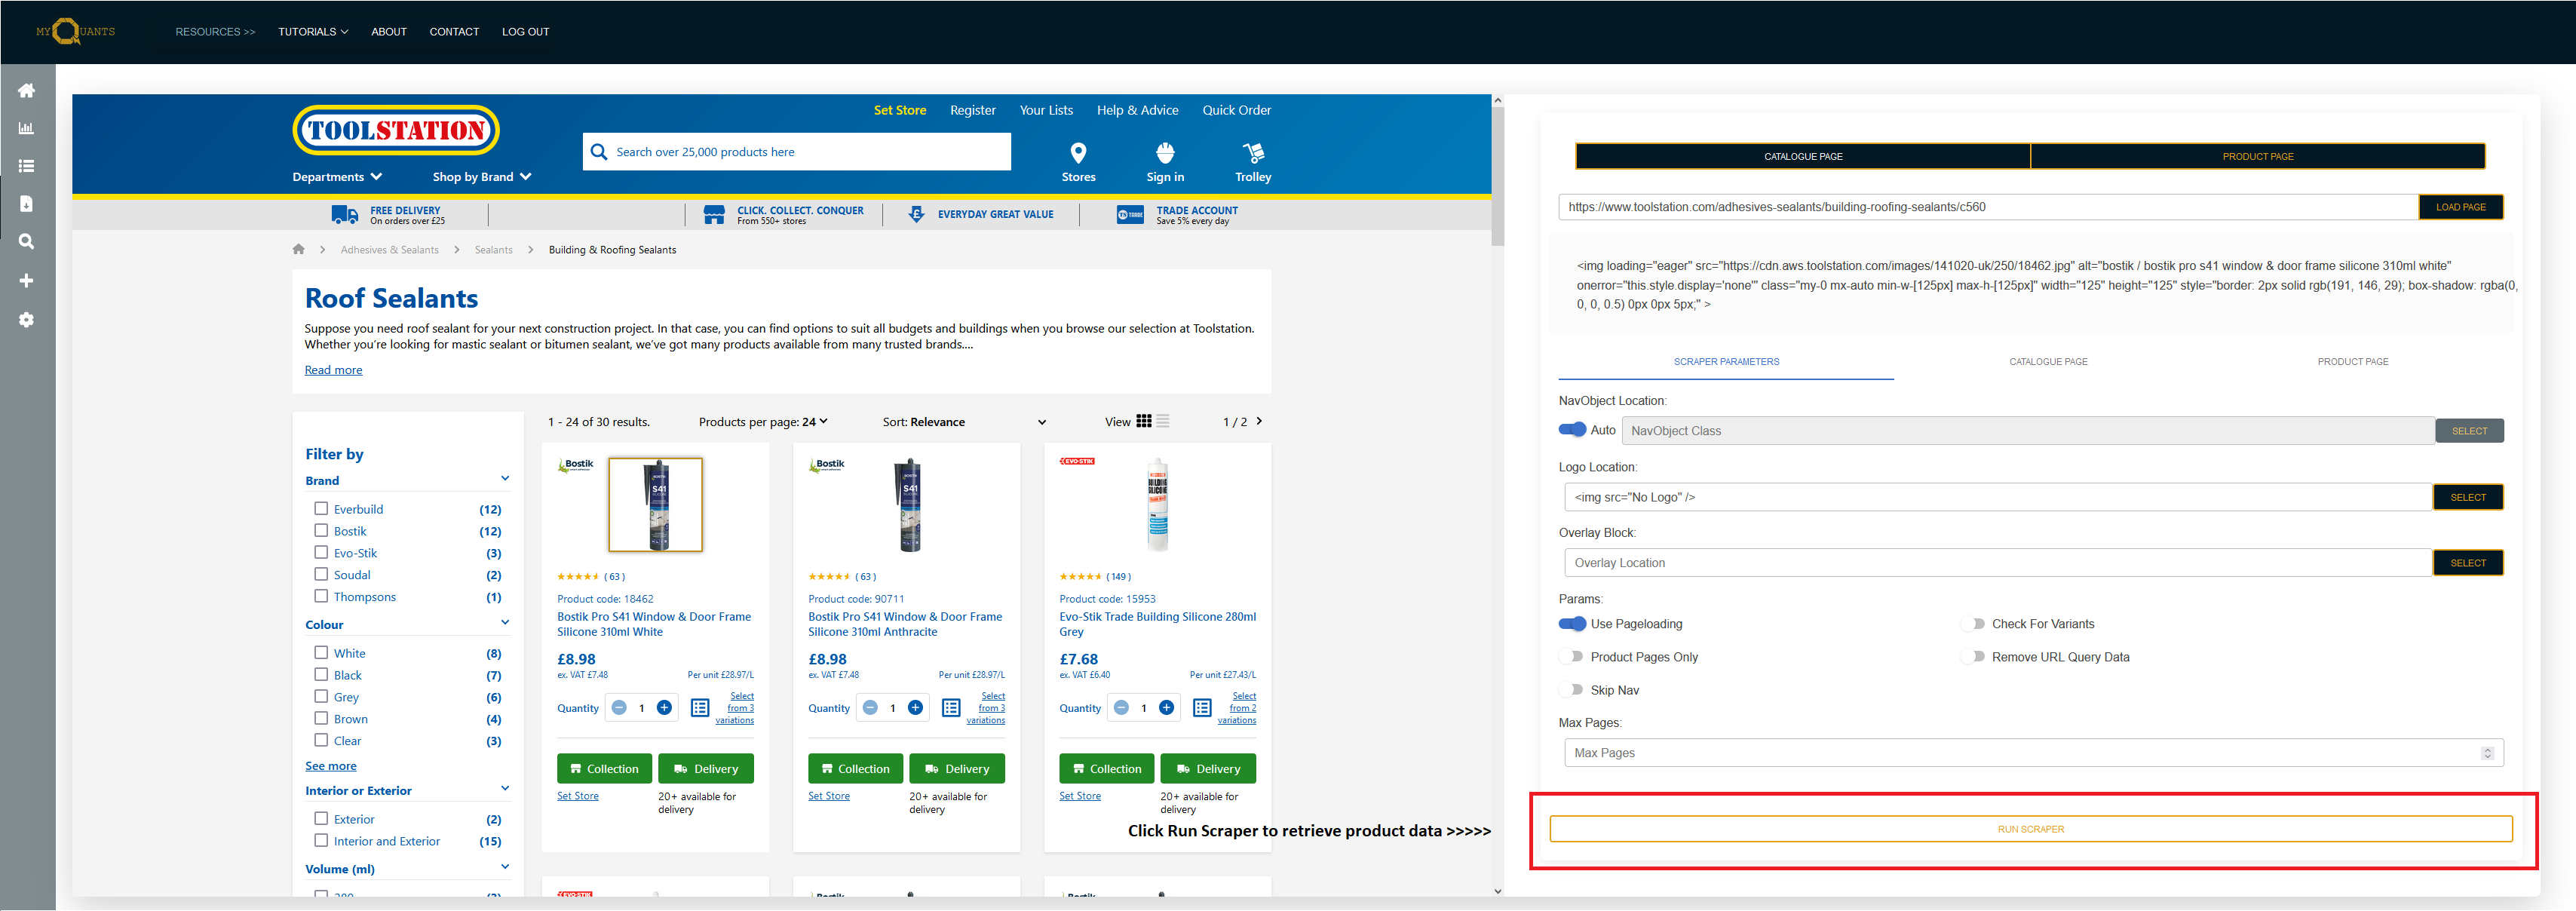Enable Product Pages Only switch
Viewport: 2576px width, 911px height.
[x=1572, y=657]
